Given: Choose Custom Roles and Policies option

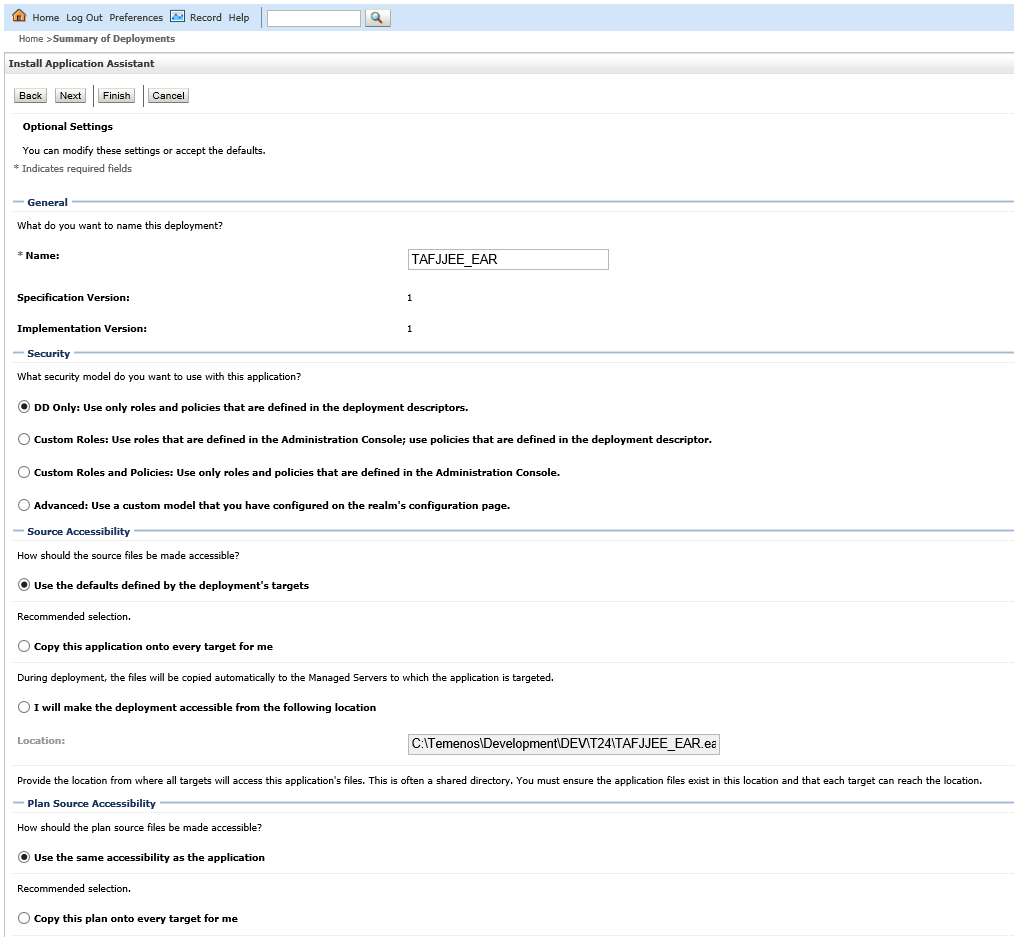Looking at the screenshot, I should point(25,472).
